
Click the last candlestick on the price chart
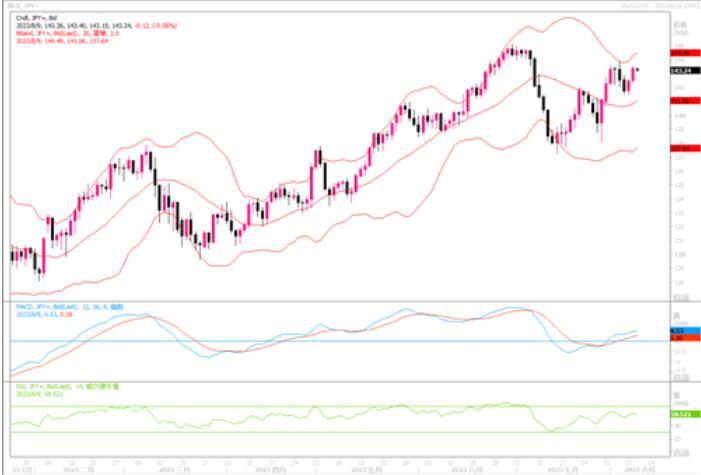coord(636,70)
